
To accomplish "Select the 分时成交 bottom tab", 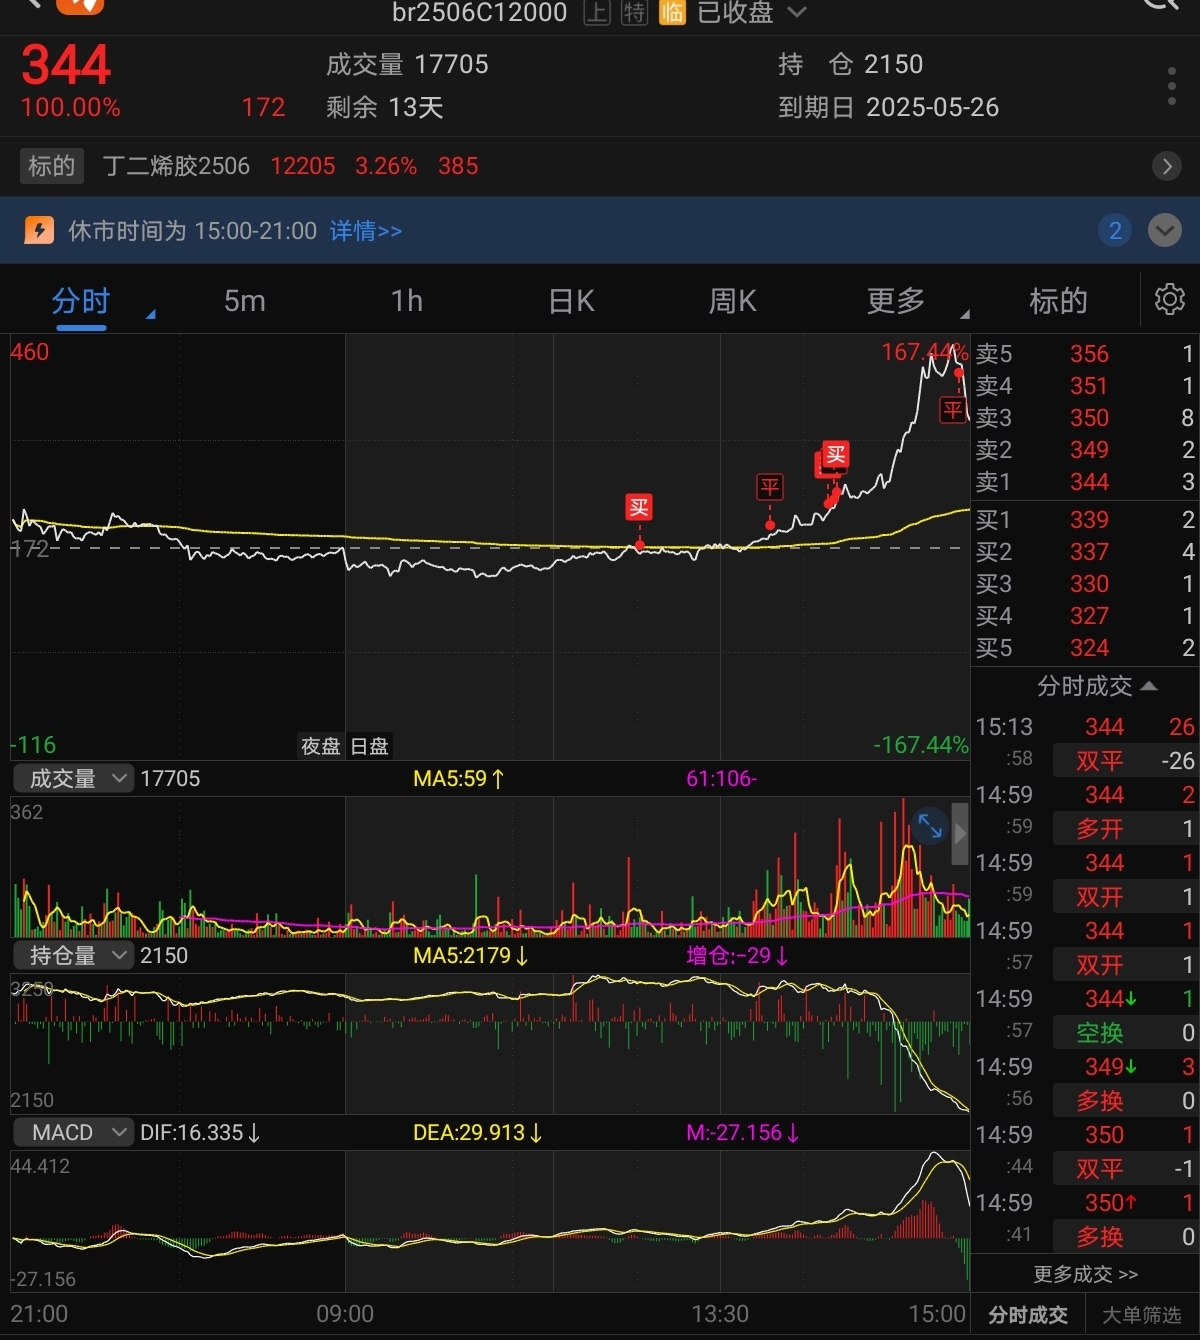I will (x=1028, y=1315).
